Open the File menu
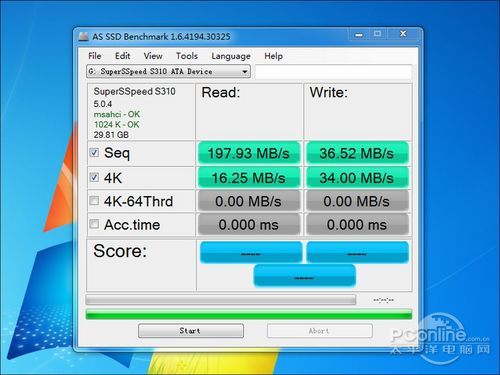The image size is (500, 375). pos(95,56)
